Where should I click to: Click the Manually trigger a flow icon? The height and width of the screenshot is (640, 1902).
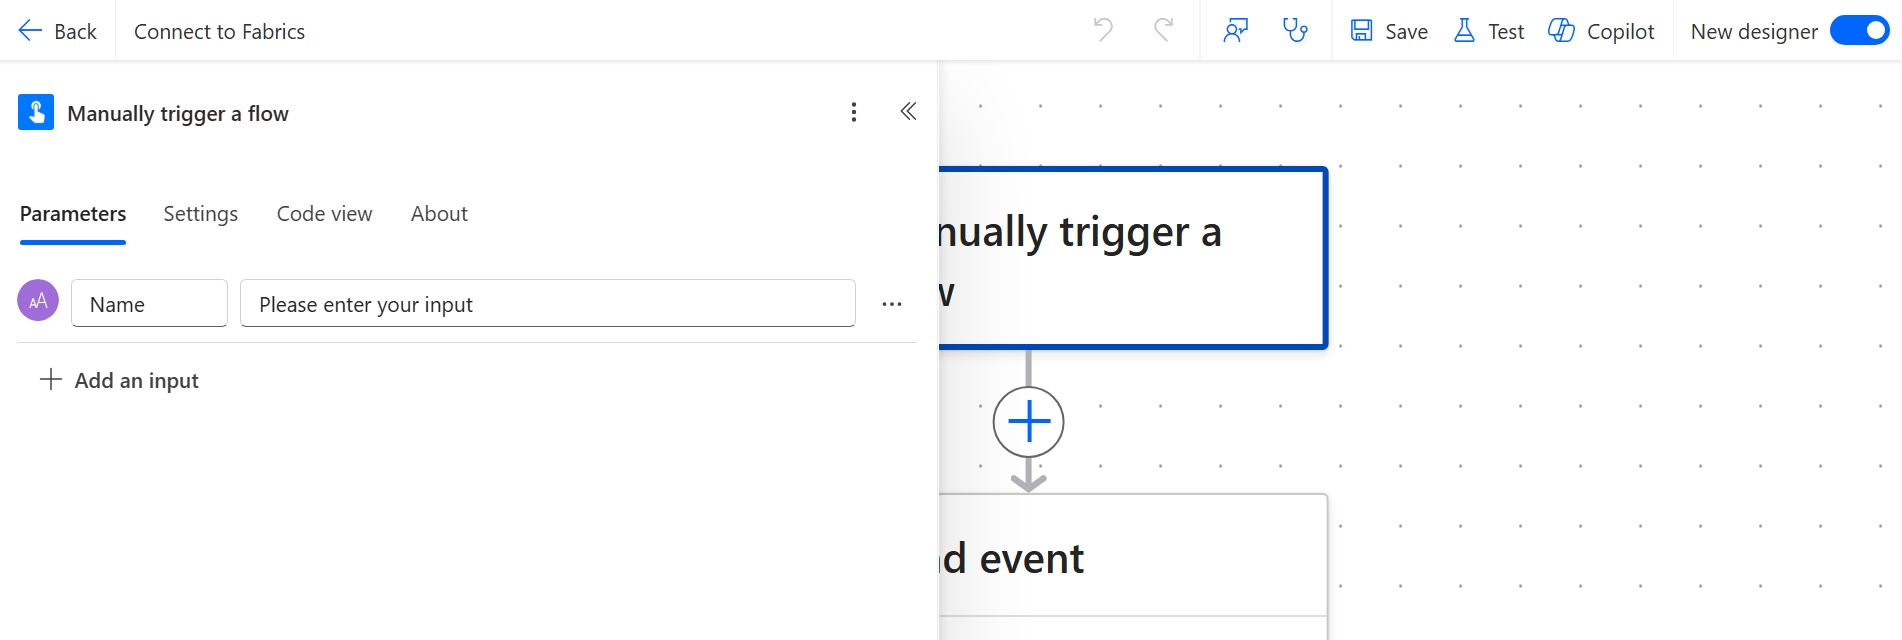[x=36, y=113]
